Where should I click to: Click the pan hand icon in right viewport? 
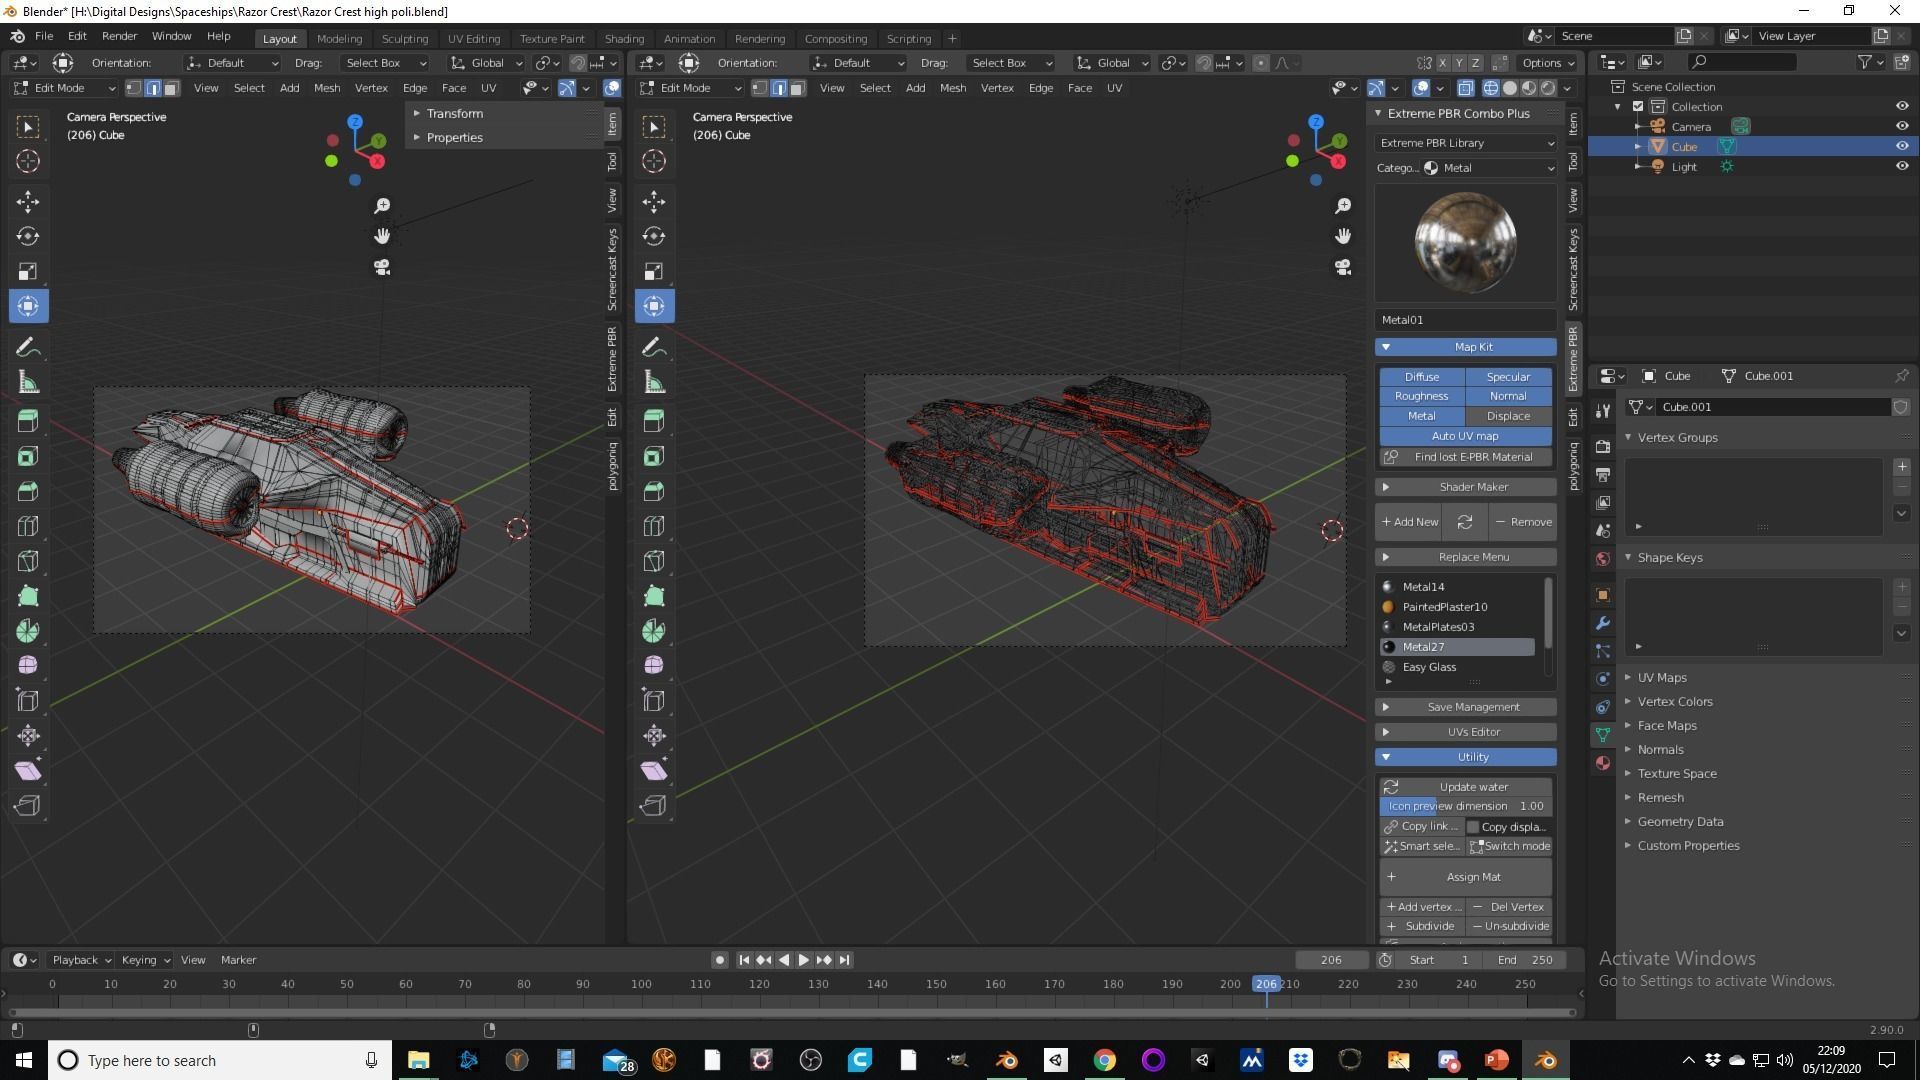pyautogui.click(x=1343, y=236)
